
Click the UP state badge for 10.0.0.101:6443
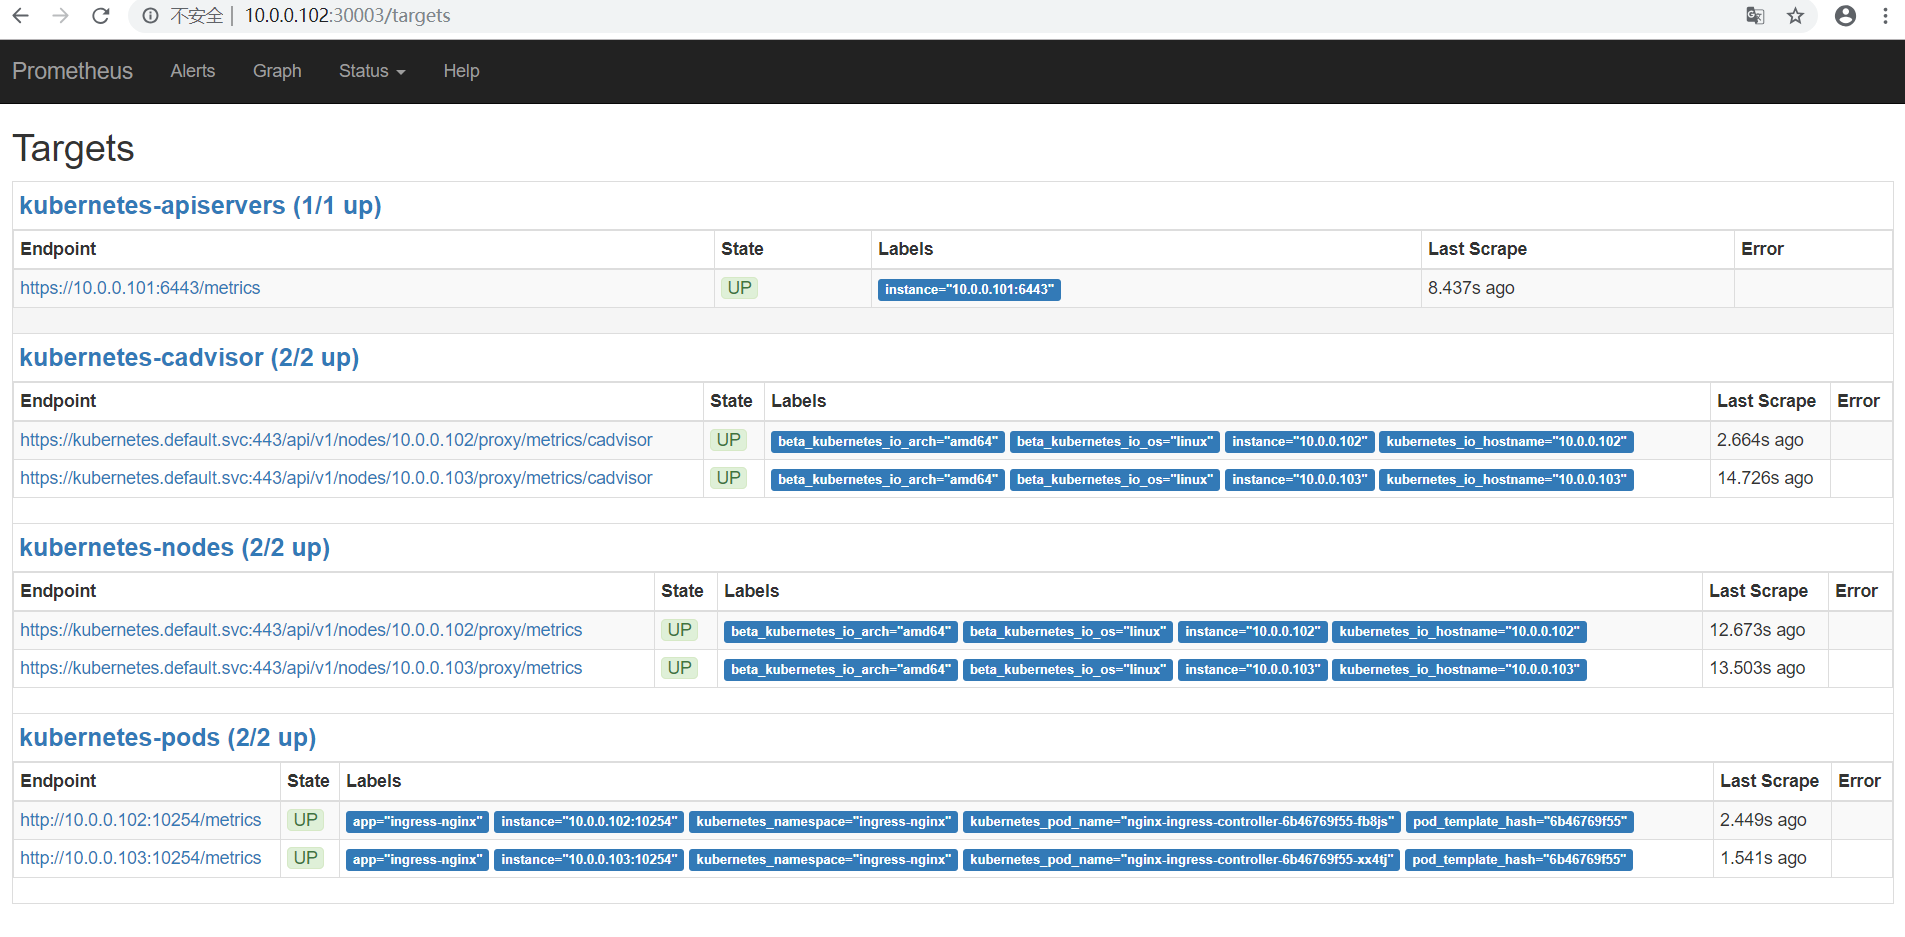point(740,288)
